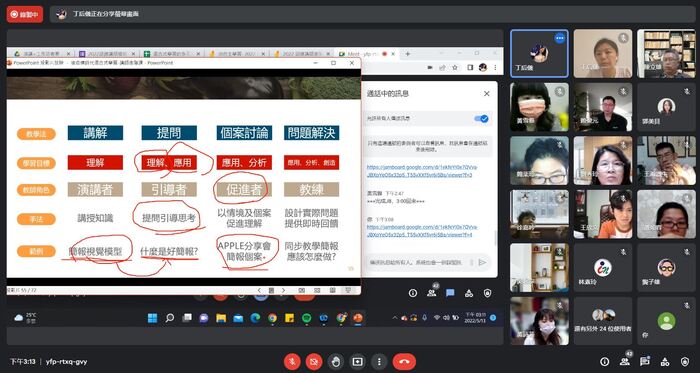Leave the call with the red hang-up button
Viewport: 700px width, 373px height.
click(x=404, y=361)
